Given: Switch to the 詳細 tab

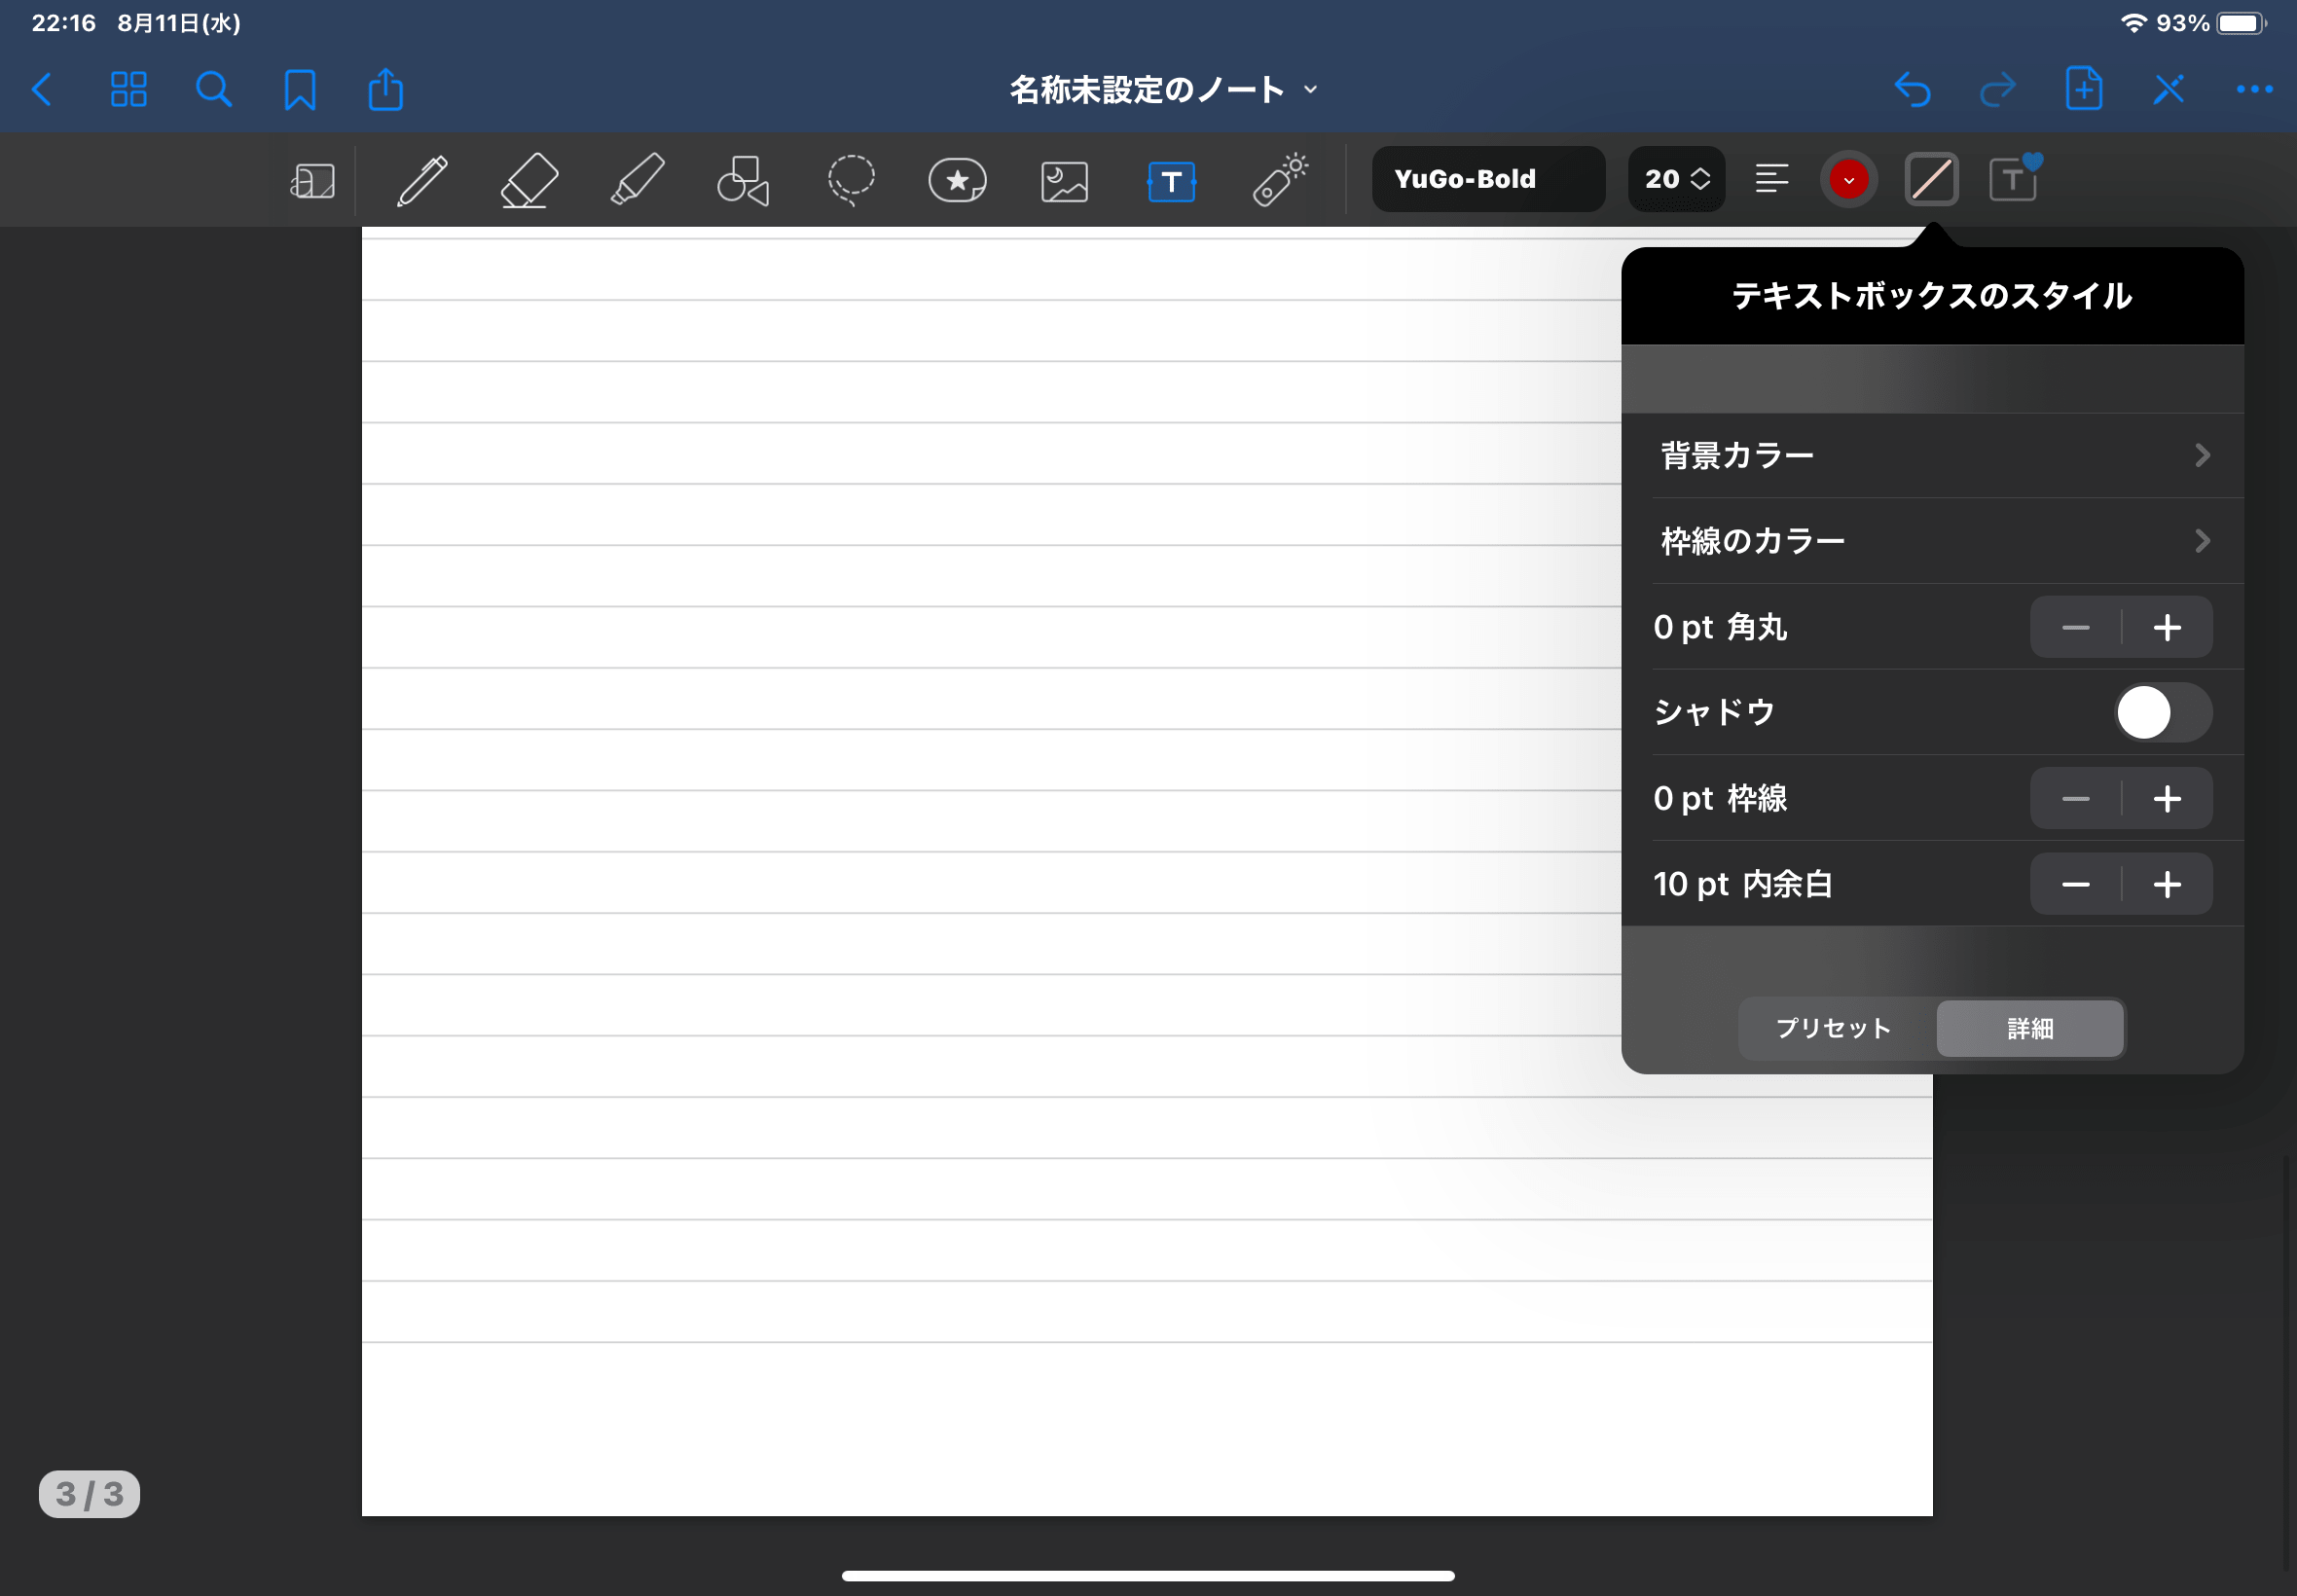Looking at the screenshot, I should [2029, 1028].
